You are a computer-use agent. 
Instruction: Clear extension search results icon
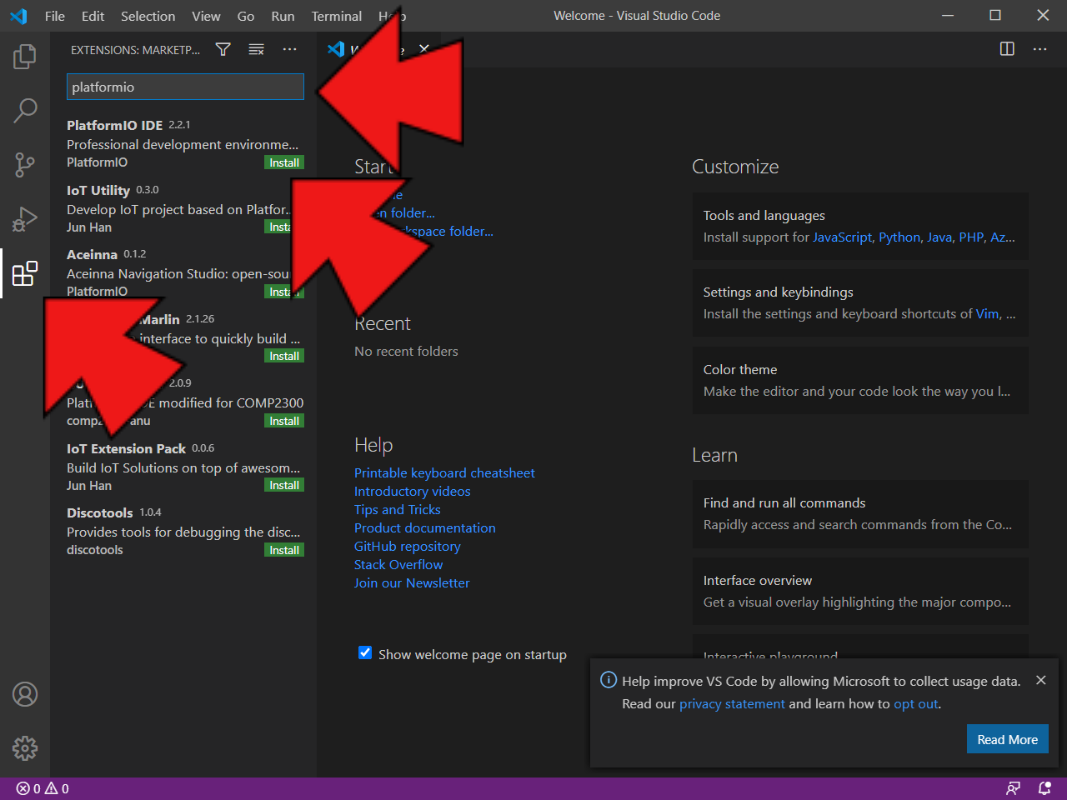[256, 49]
